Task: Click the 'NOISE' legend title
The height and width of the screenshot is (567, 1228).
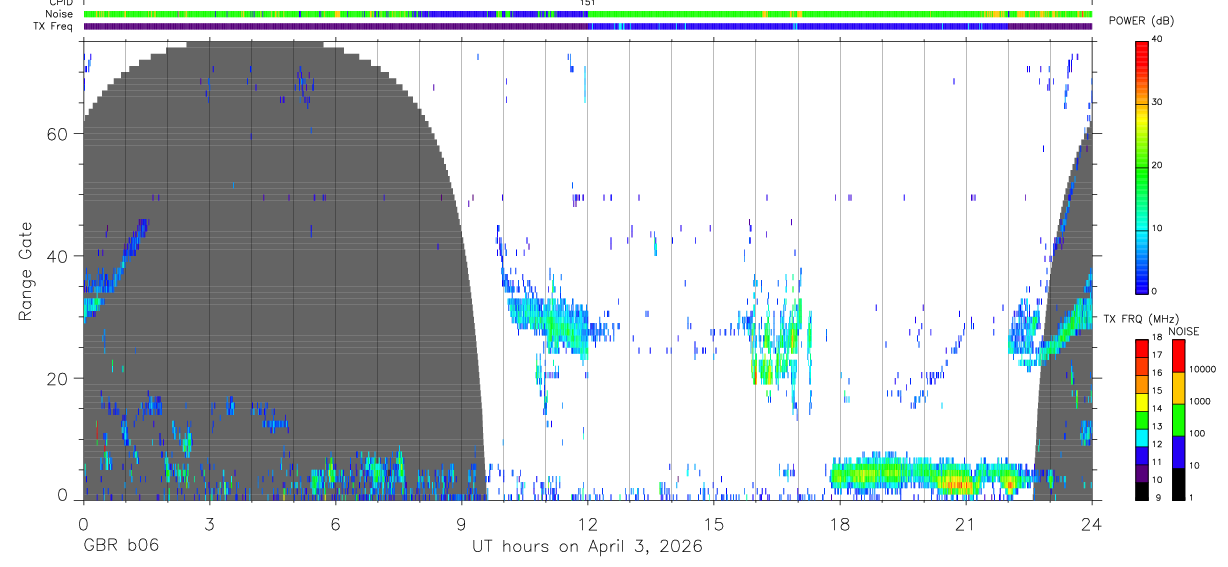Action: pyautogui.click(x=1183, y=331)
